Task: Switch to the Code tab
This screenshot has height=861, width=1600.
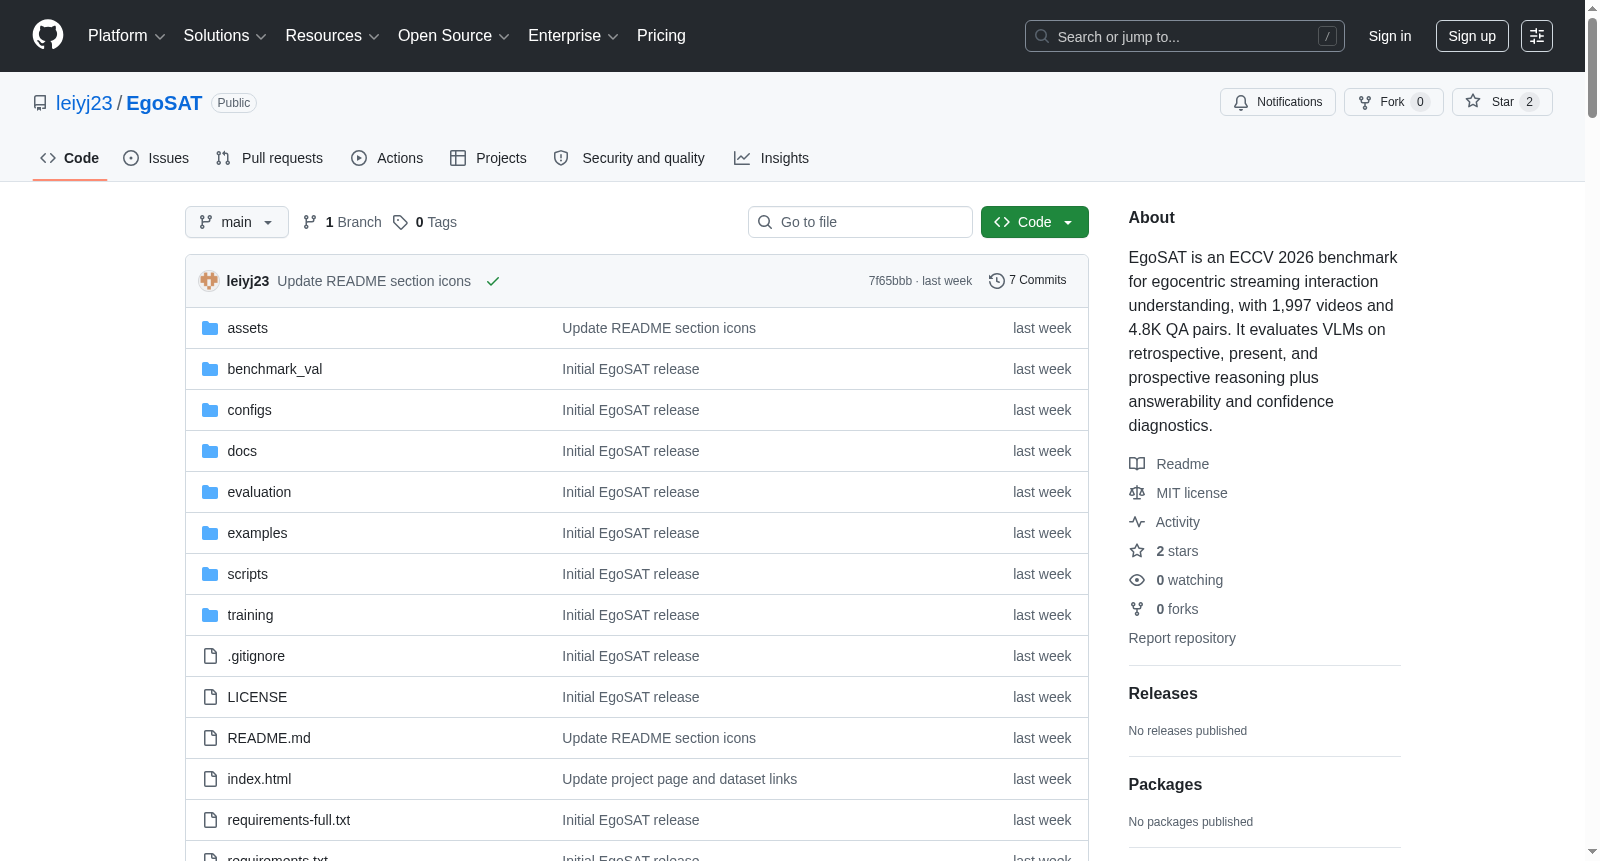Action: coord(70,158)
